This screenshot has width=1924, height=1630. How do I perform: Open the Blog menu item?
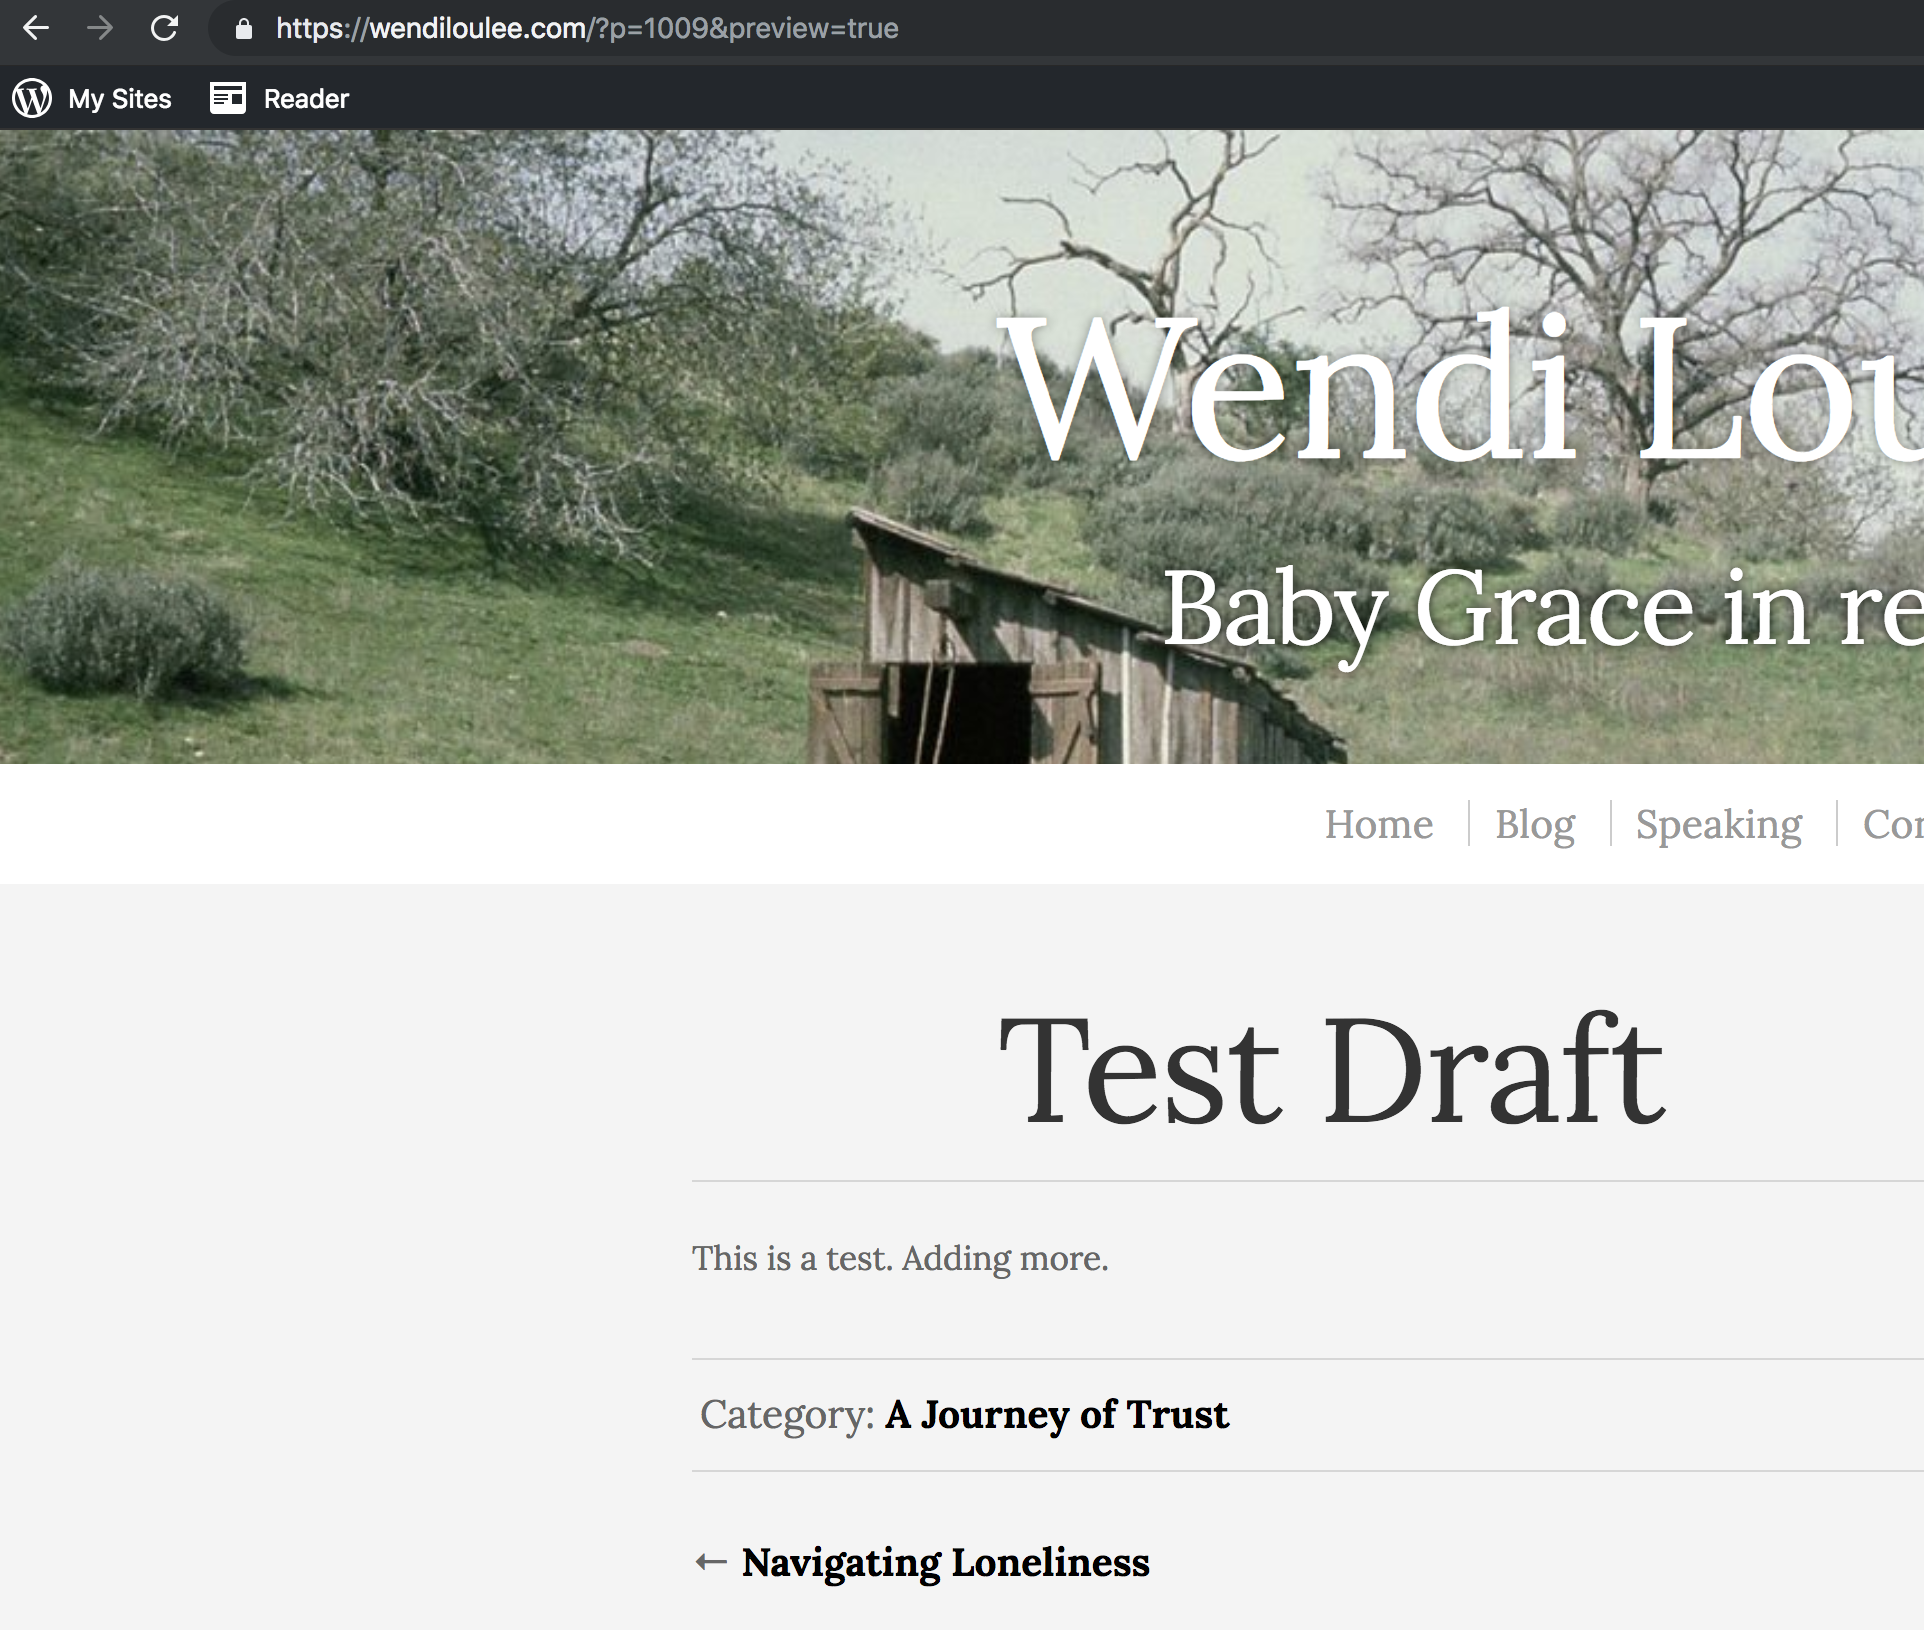pyautogui.click(x=1534, y=824)
